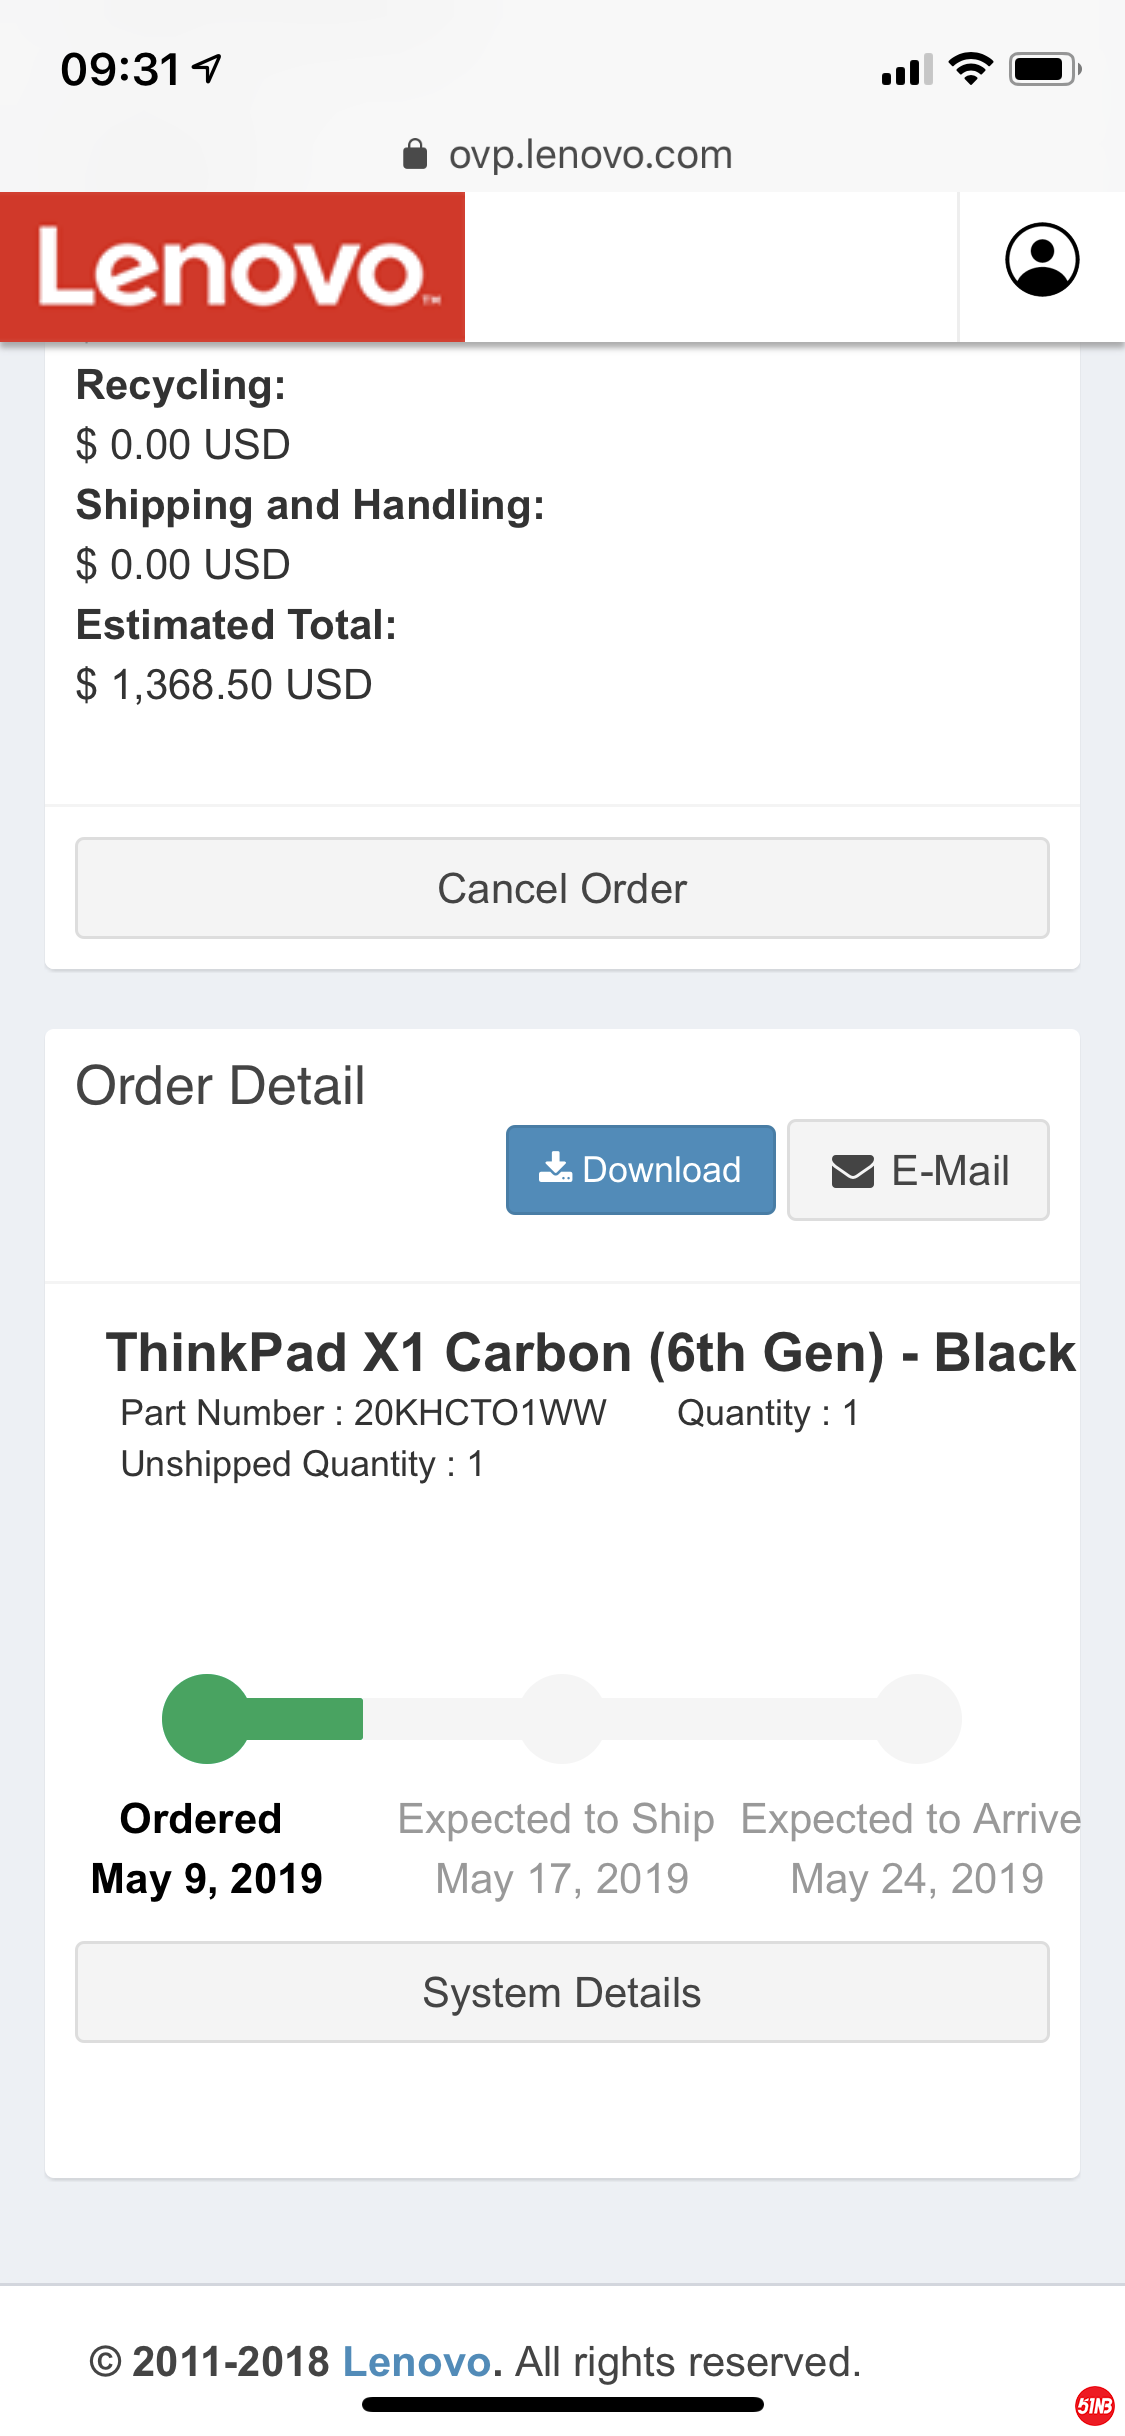Tap the battery status icon
The width and height of the screenshot is (1125, 2436).
[x=1044, y=69]
